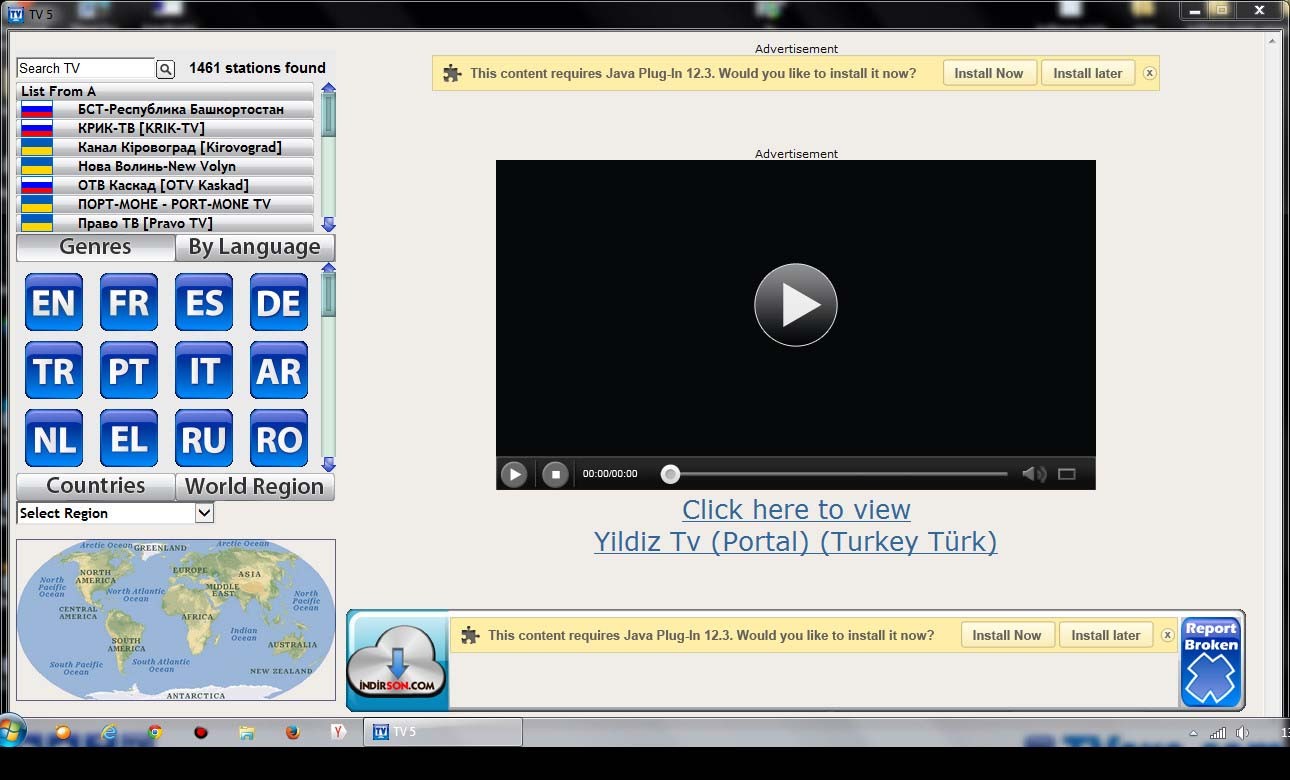Viewport: 1290px width, 780px height.
Task: Switch to the Countries tab
Action: 95,486
